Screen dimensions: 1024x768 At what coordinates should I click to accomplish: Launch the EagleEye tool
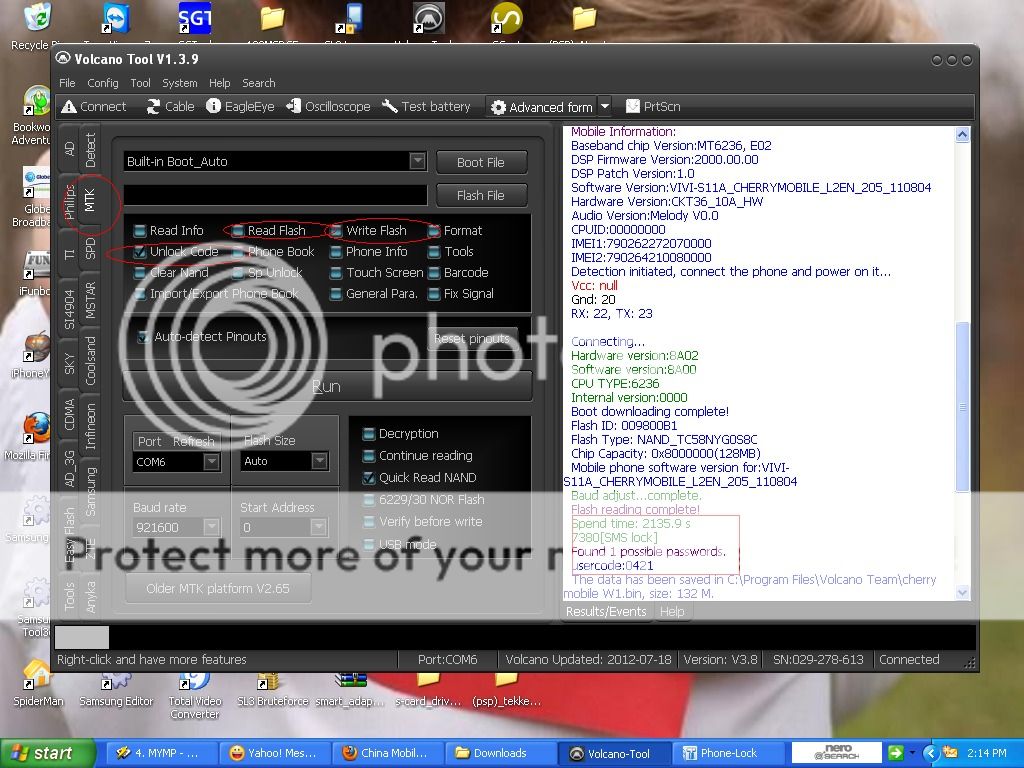[x=214, y=107]
